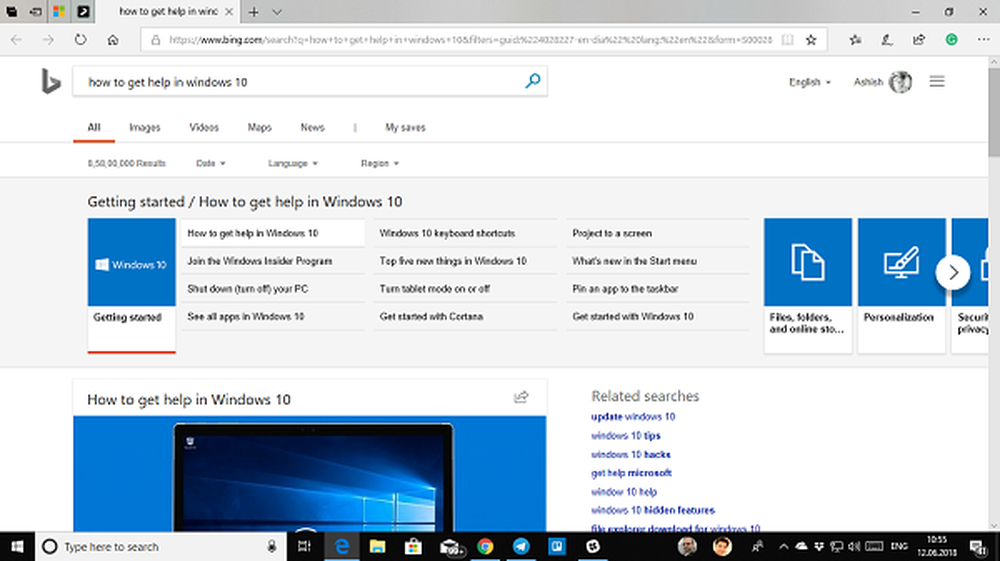Click the Bing search magnifier icon

533,82
